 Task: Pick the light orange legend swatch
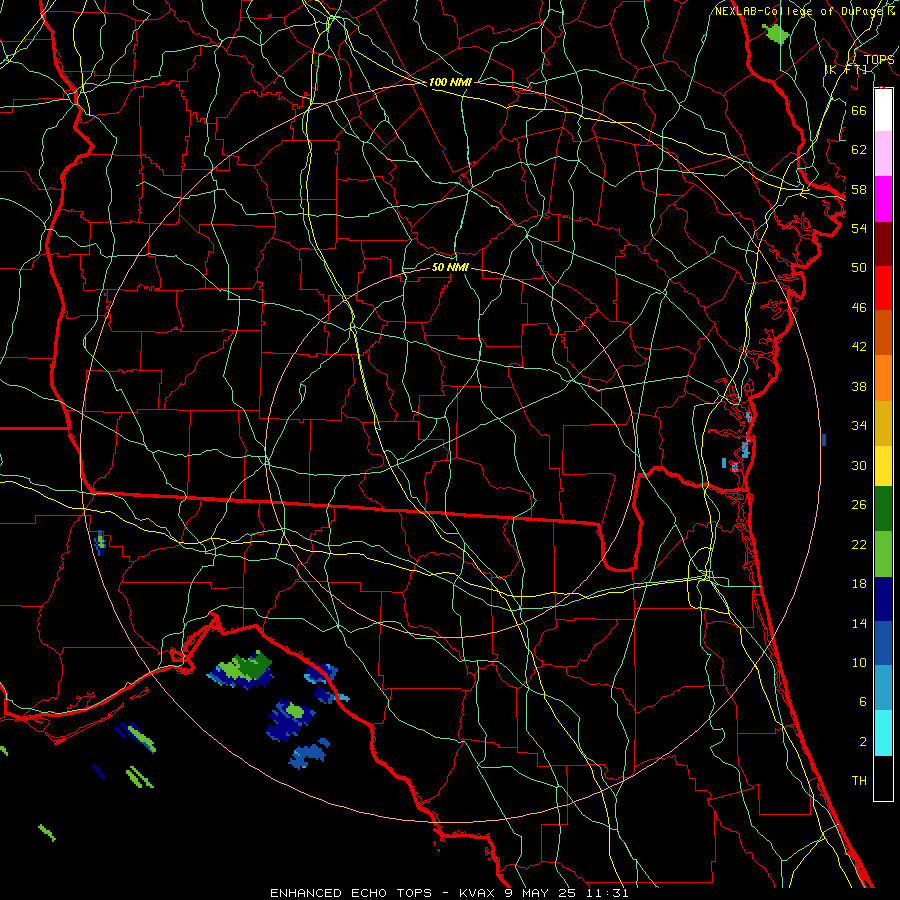click(x=883, y=378)
